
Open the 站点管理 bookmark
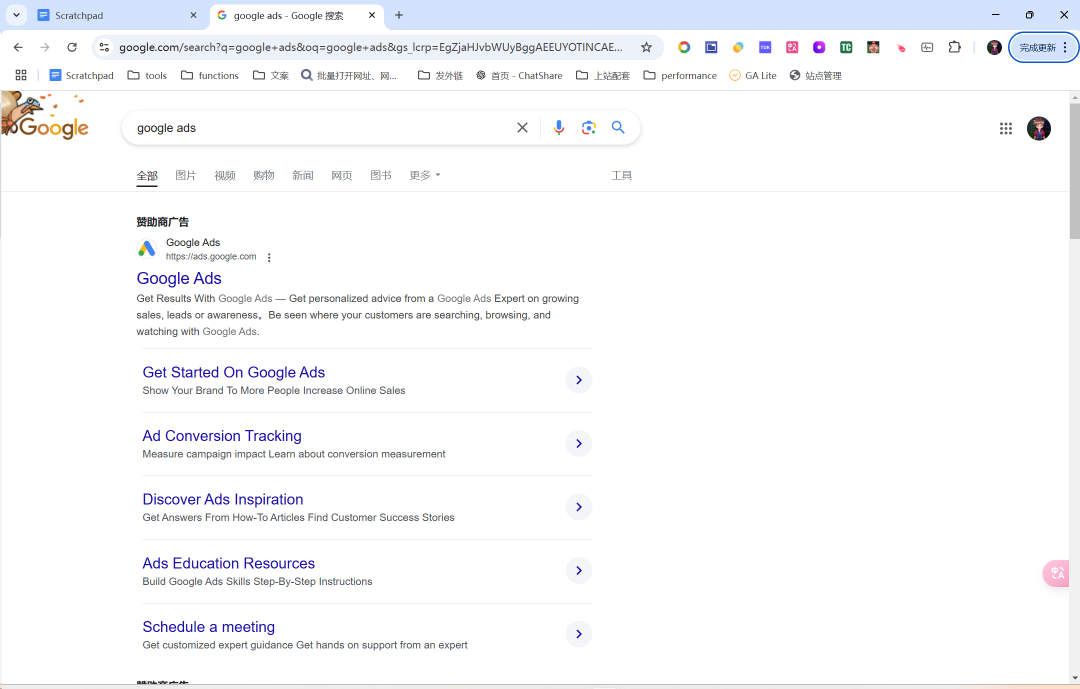(816, 75)
